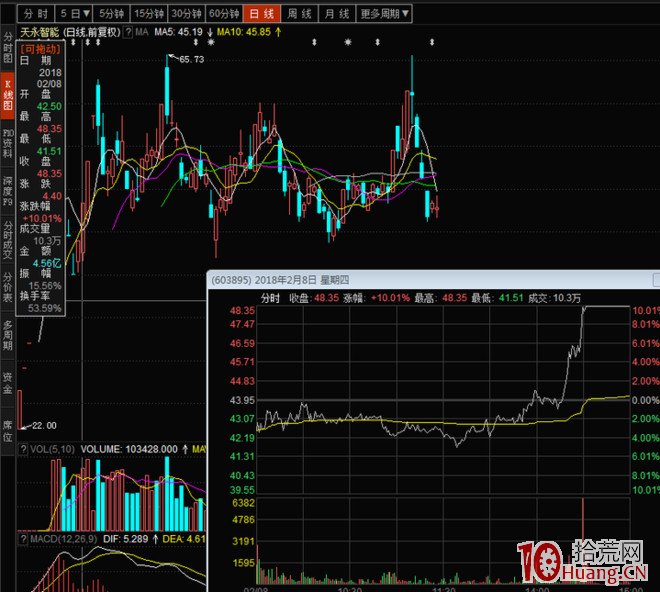Click the MA10: 45.85 readout
This screenshot has height=592, width=660.
click(244, 32)
